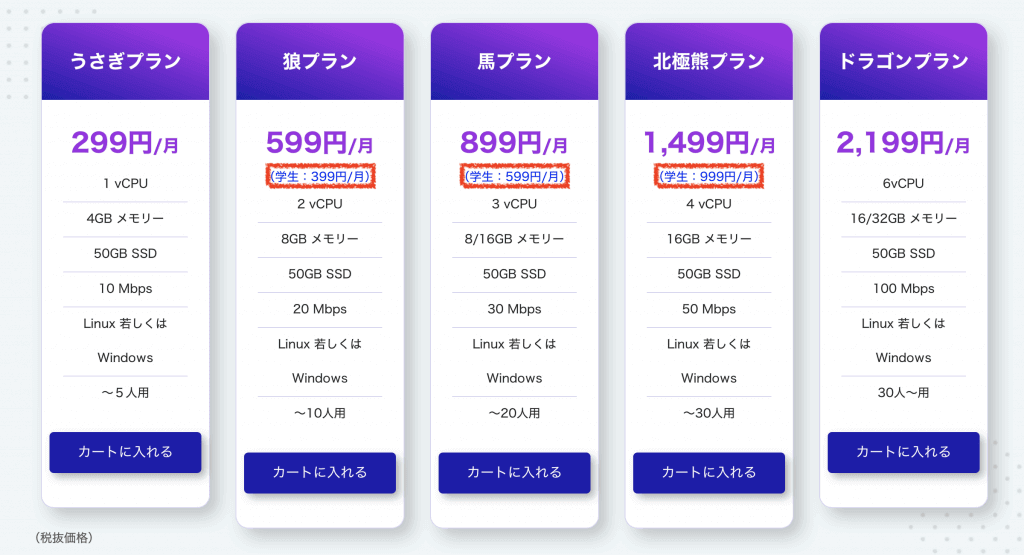Viewport: 1024px width, 555px height.
Task: Click the 北極熊プラン header title
Action: click(709, 61)
